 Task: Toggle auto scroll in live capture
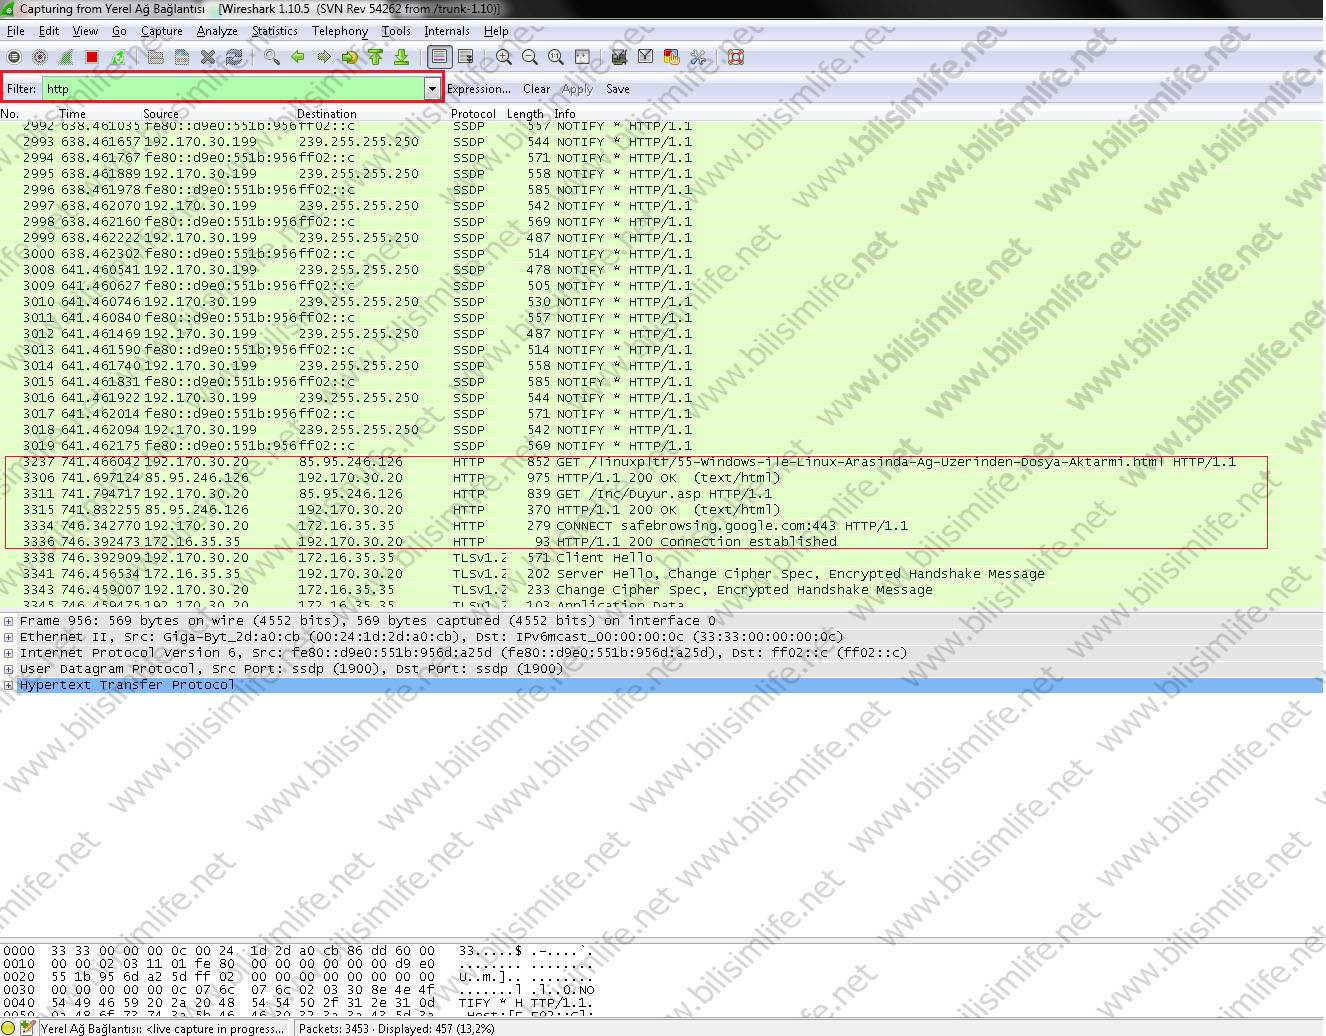tap(465, 57)
